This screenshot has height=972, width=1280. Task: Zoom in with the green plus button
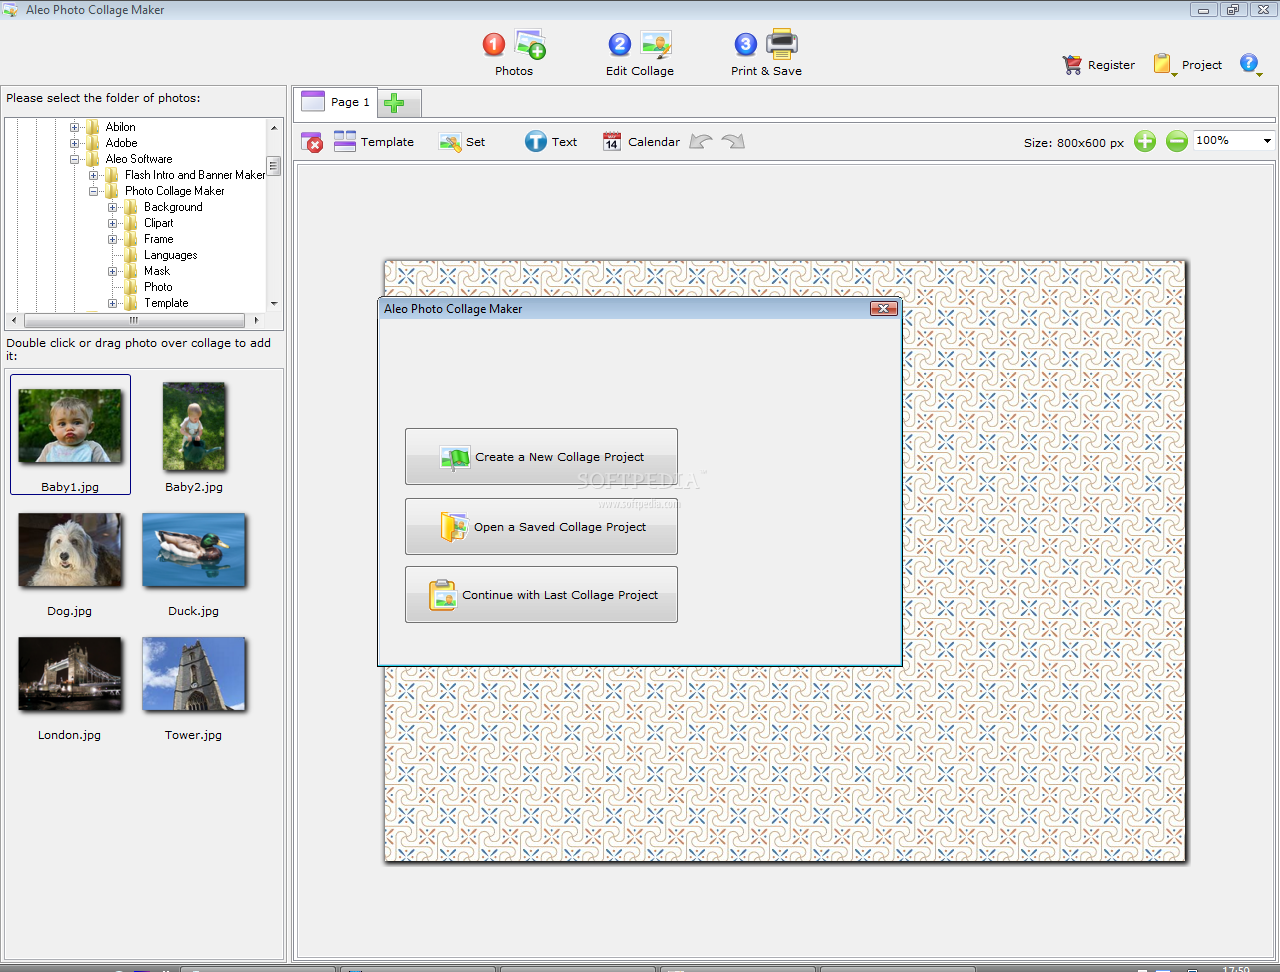point(1145,141)
